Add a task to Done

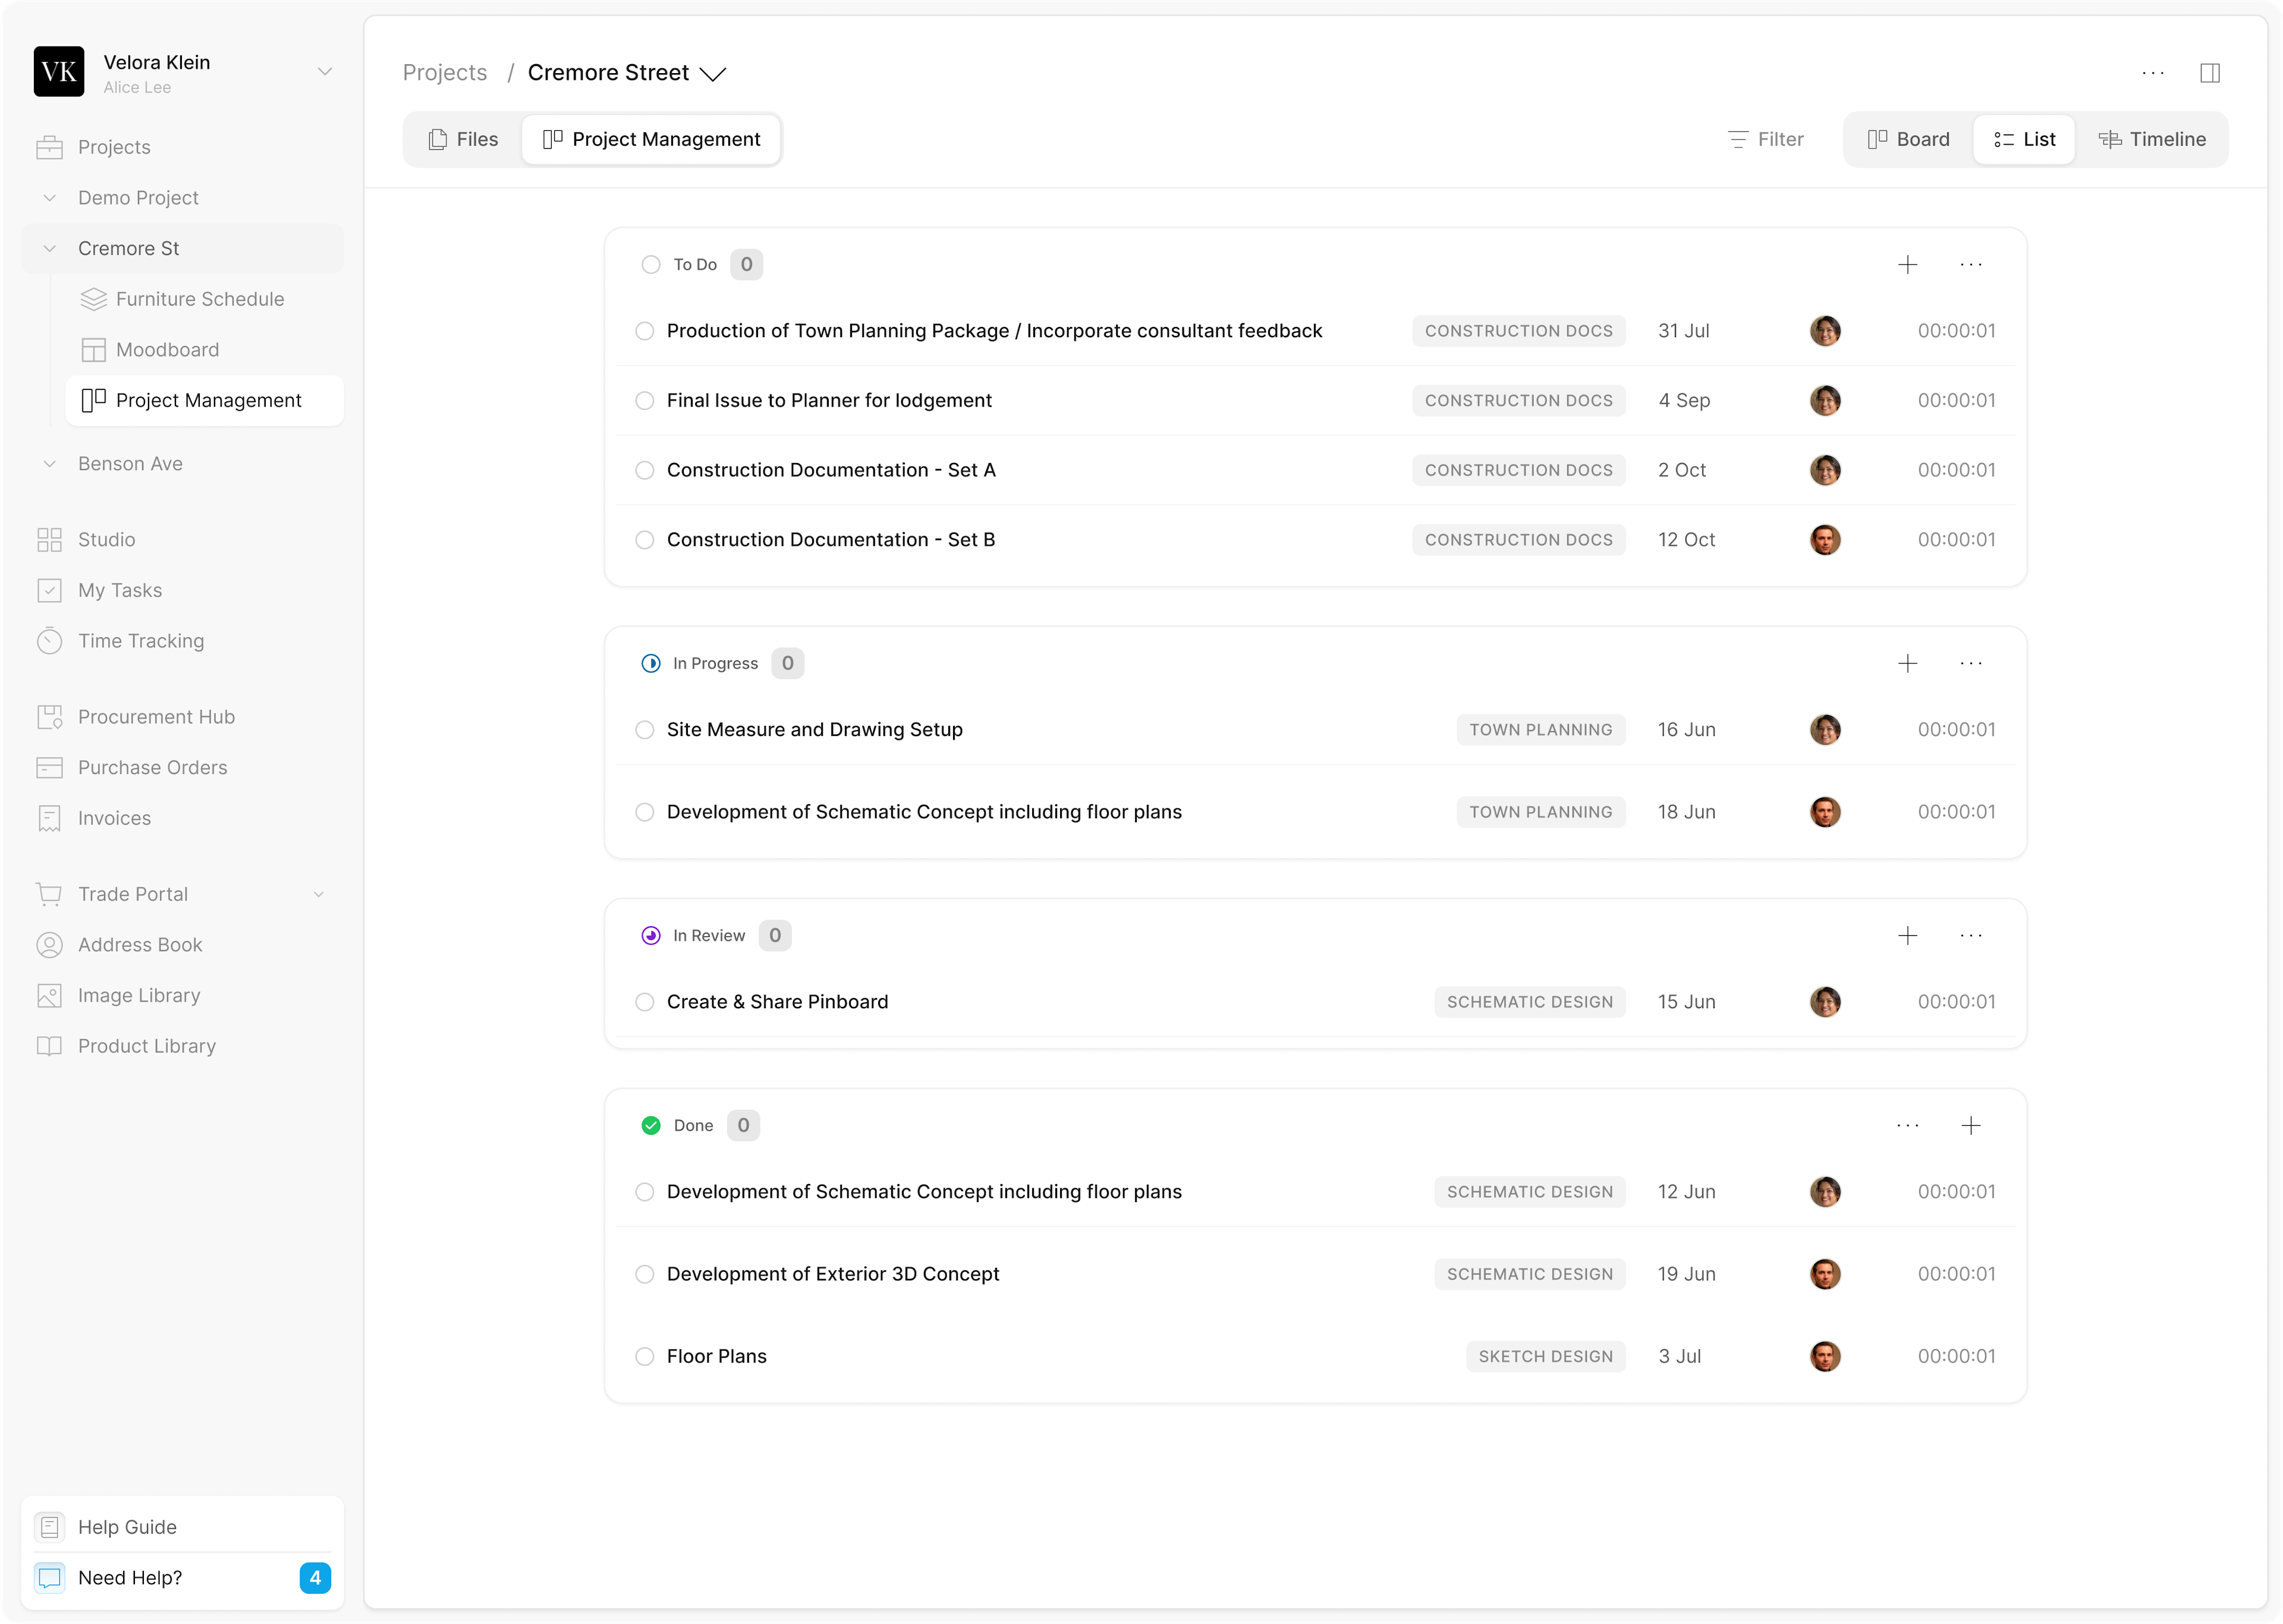pos(1970,1125)
